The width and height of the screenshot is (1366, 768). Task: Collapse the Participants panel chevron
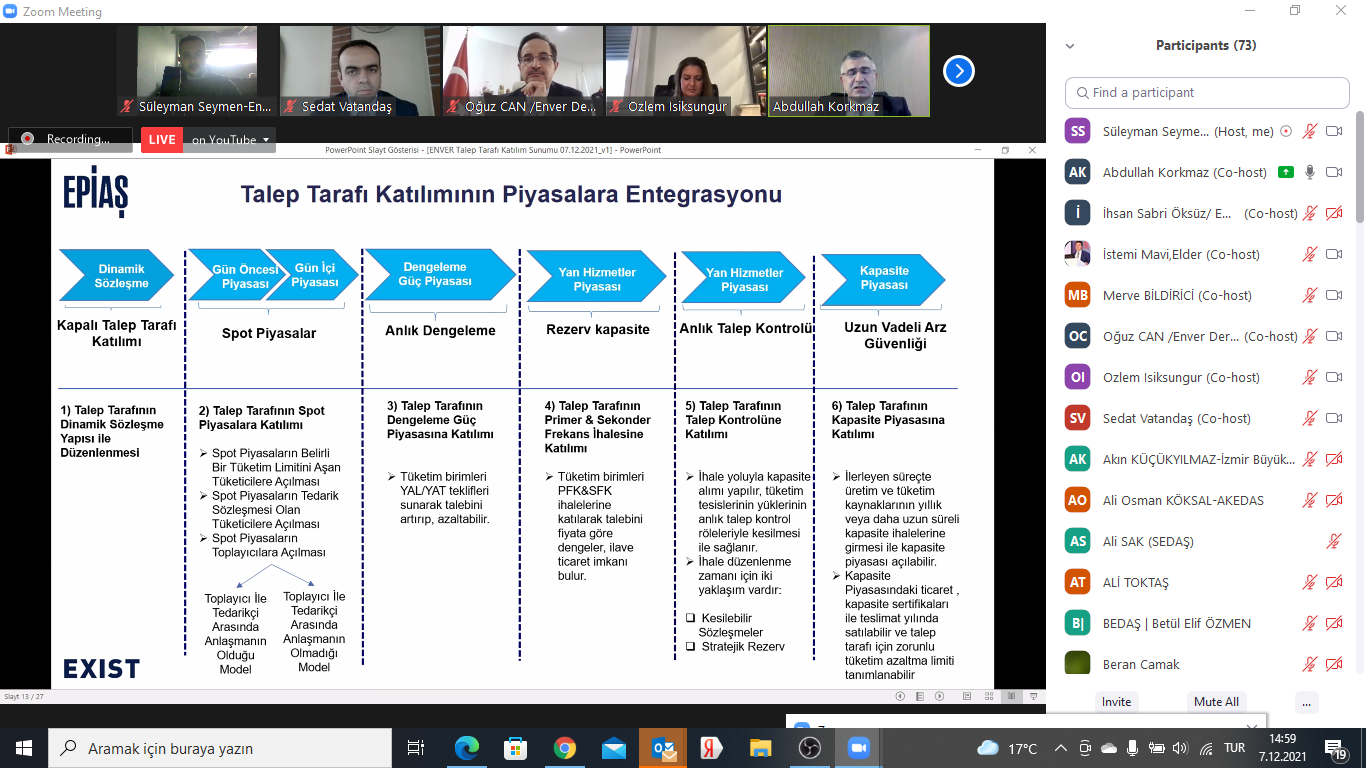click(x=1070, y=46)
